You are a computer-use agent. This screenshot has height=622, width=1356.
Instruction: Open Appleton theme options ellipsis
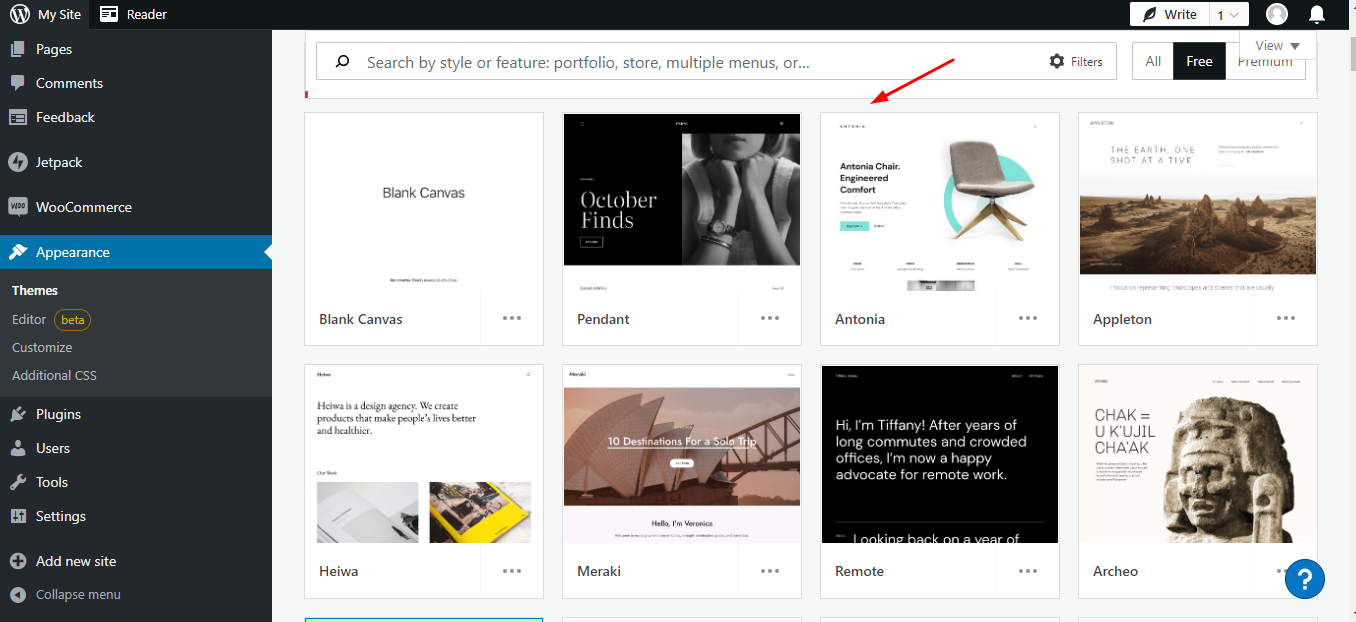point(1286,319)
